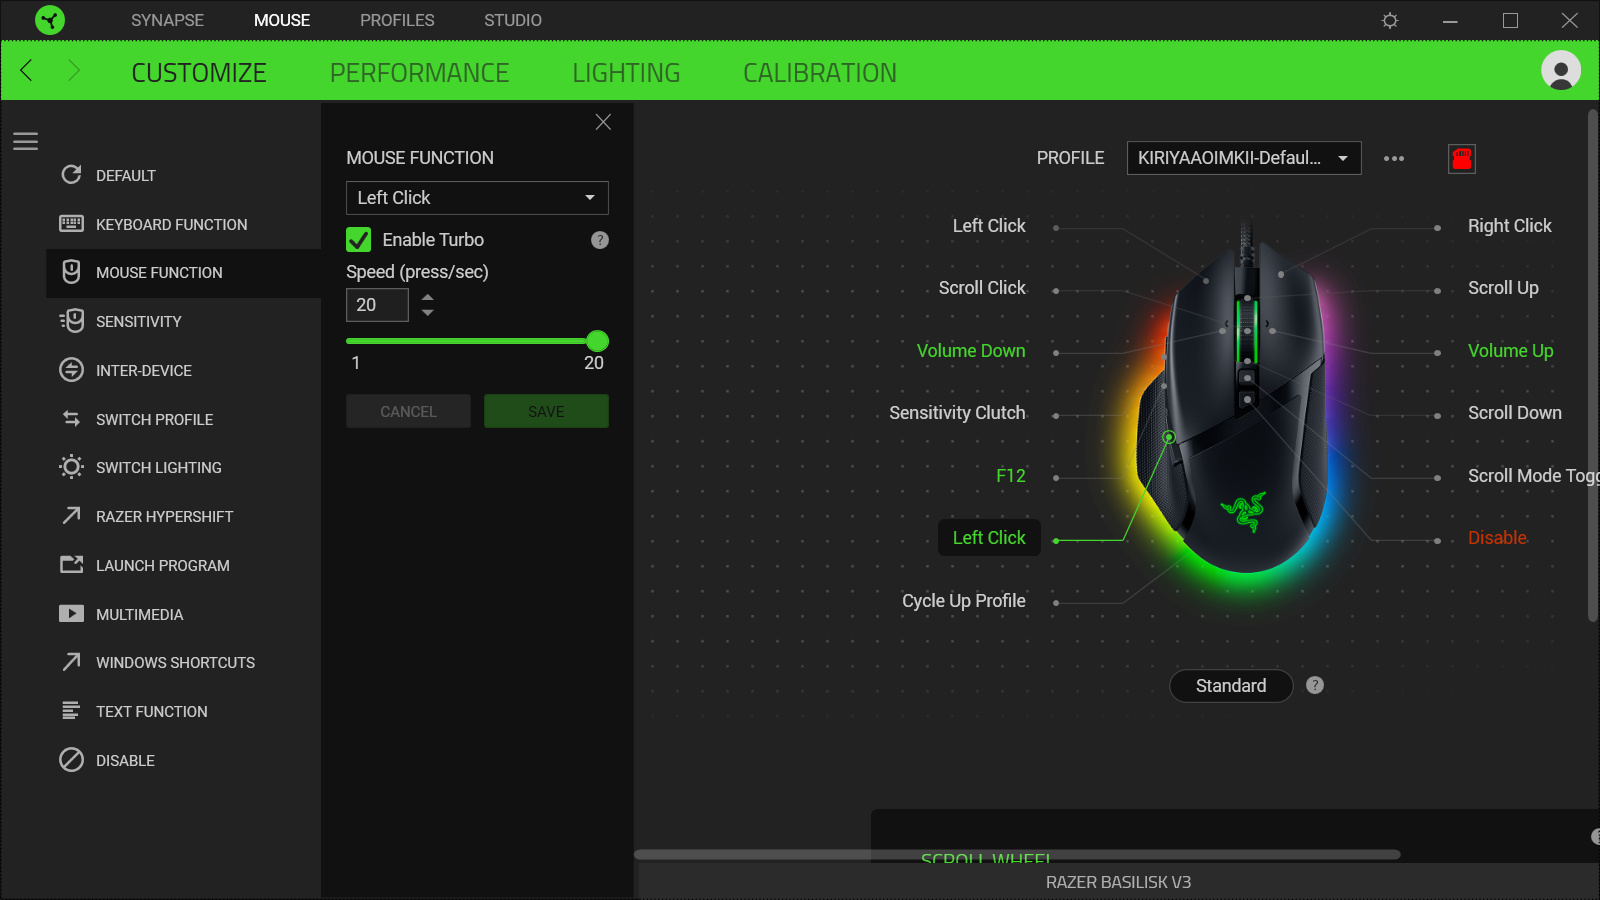Click the Keyboard Function keyboard icon
Viewport: 1600px width, 900px height.
[x=71, y=224]
